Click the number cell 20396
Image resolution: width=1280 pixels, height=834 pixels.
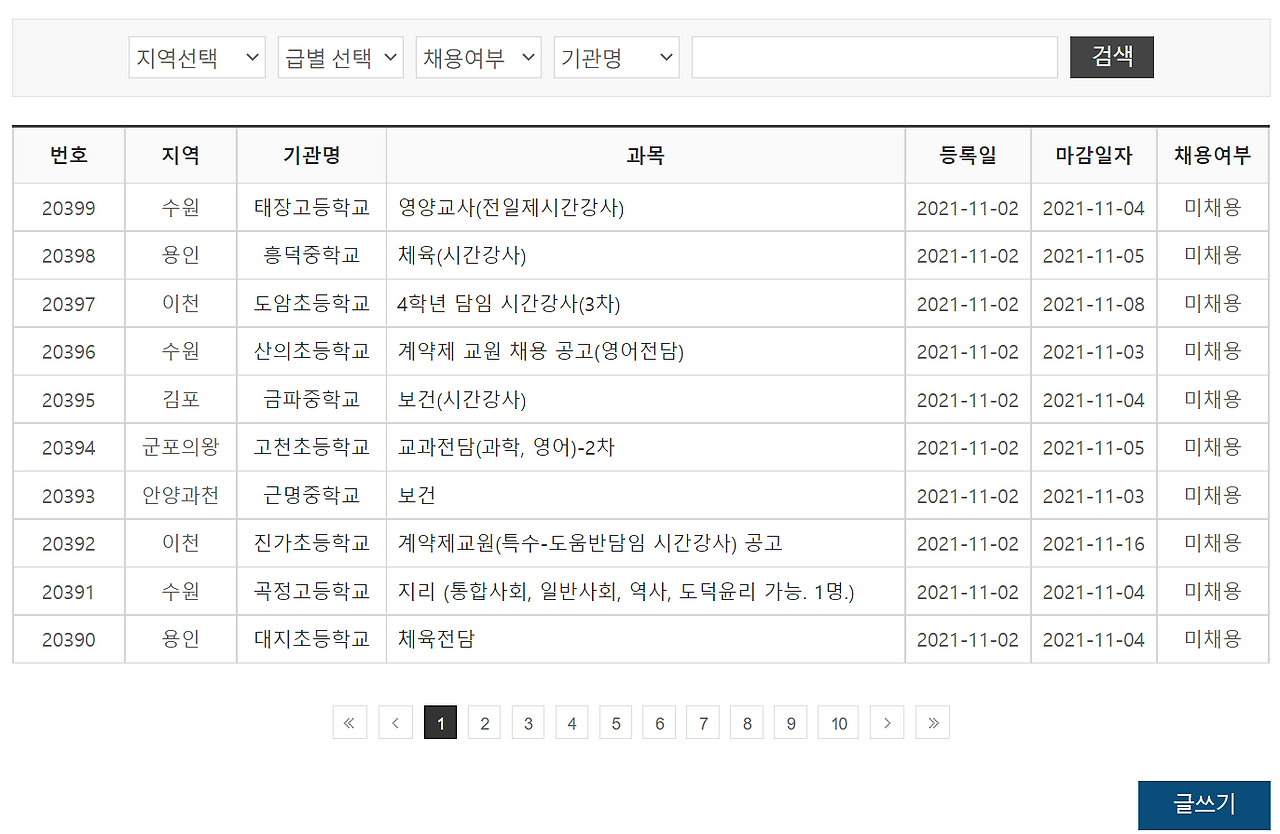(69, 352)
